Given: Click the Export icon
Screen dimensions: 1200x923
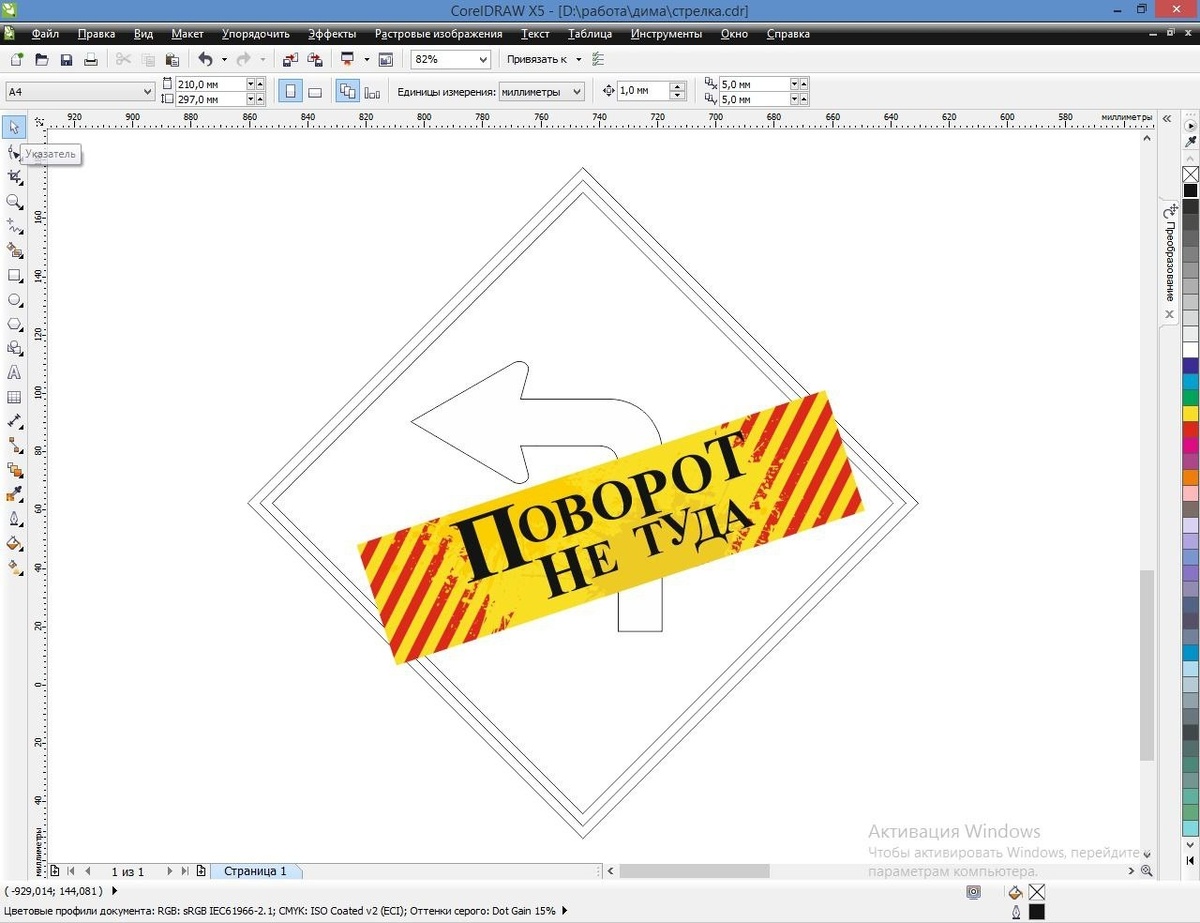Looking at the screenshot, I should 315,60.
